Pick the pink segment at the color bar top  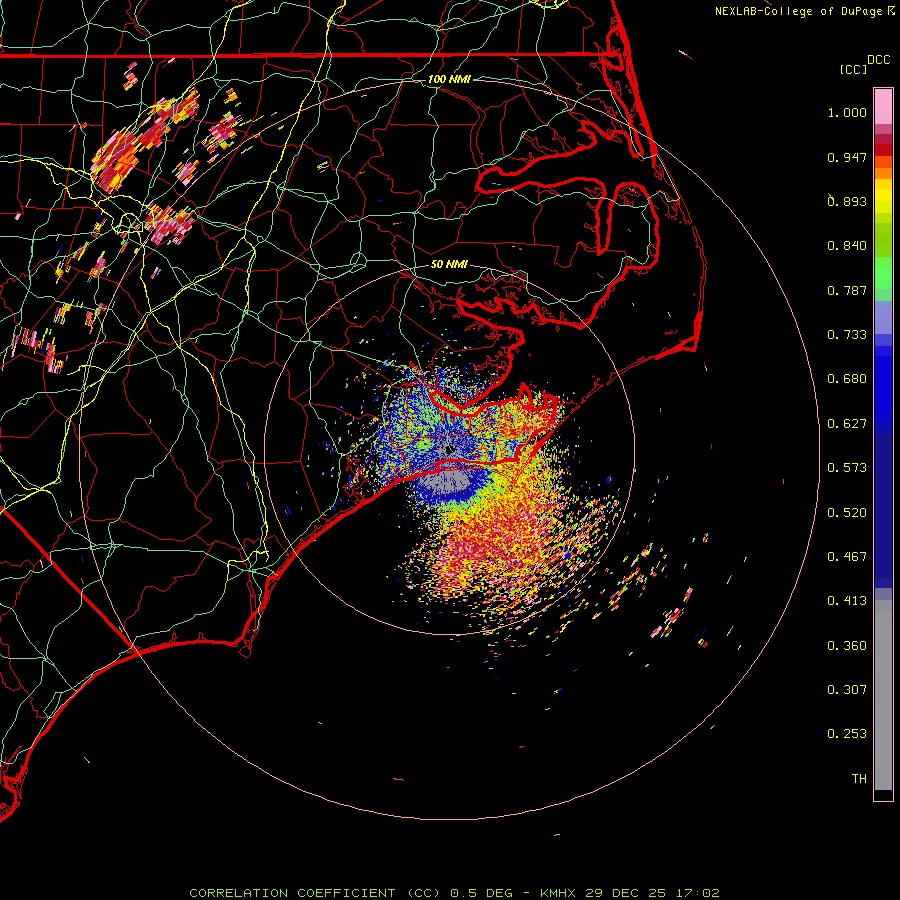883,107
